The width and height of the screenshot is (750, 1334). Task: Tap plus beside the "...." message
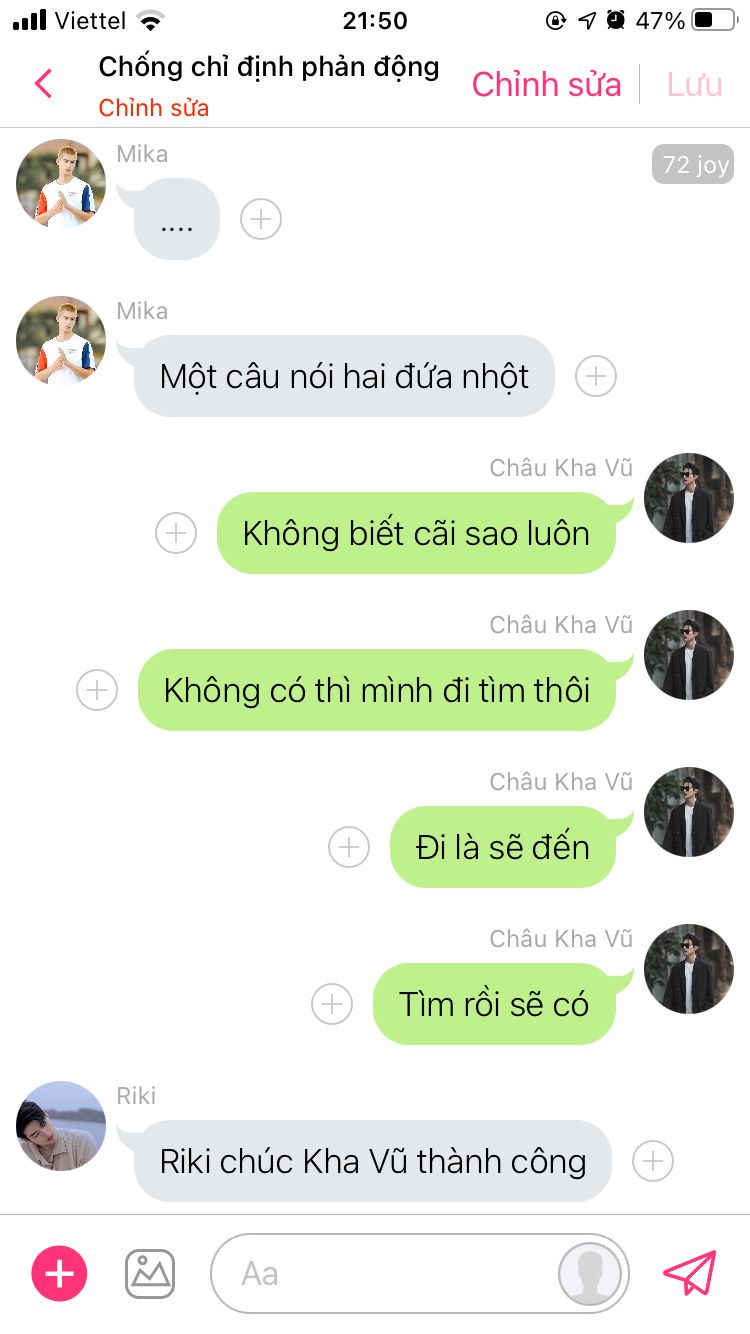(x=261, y=219)
